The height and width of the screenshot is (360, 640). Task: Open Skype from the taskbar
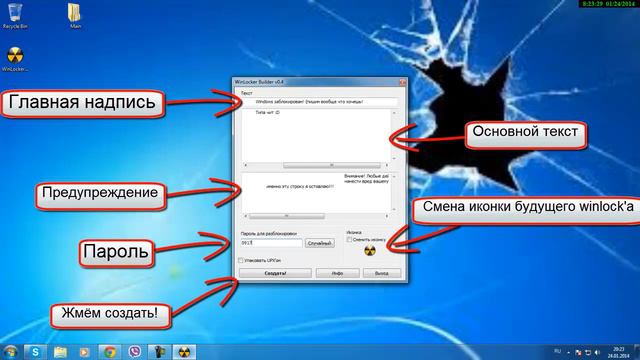(x=36, y=352)
